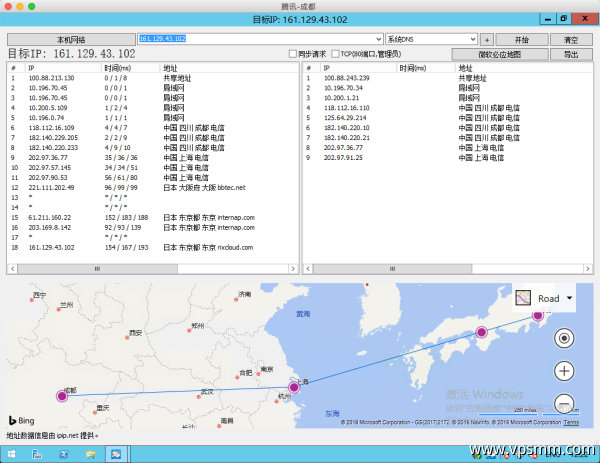Screen dimensions: 600x463
Task: Select left row with IP 118.112.16.109
Action: [153, 128]
